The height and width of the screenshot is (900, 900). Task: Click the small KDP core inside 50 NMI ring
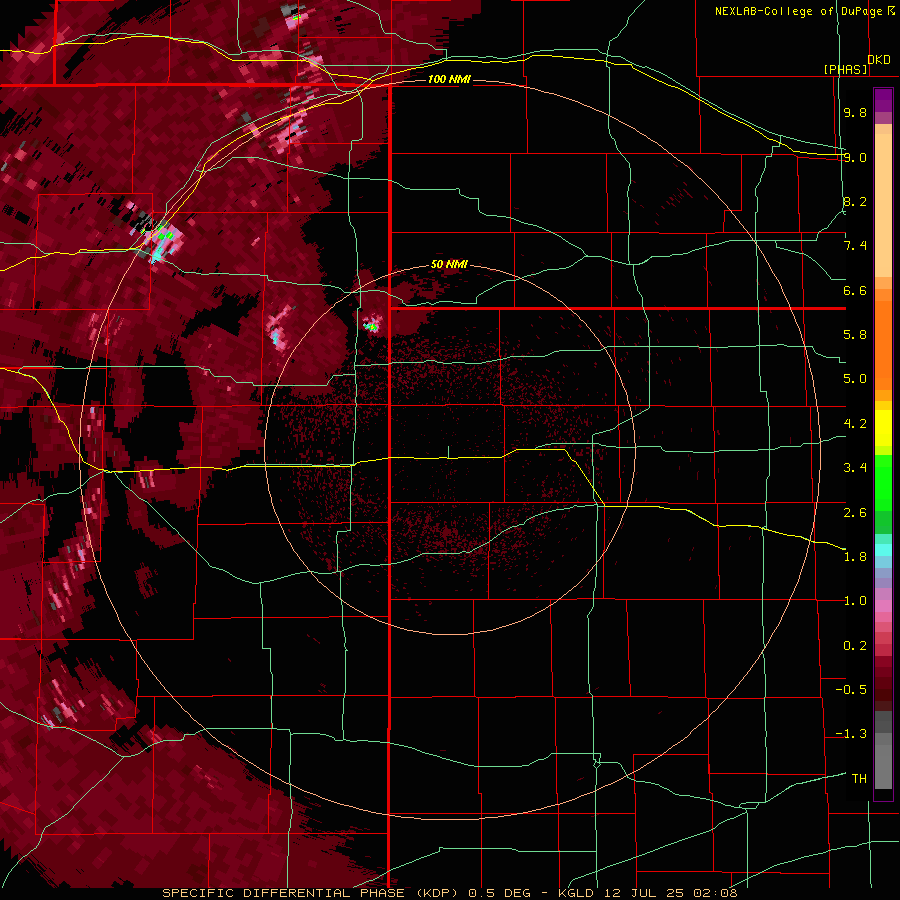pos(373,325)
